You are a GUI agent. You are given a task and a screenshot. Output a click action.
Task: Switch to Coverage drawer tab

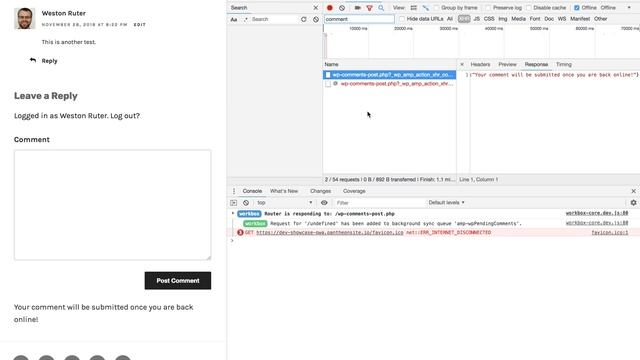(354, 191)
